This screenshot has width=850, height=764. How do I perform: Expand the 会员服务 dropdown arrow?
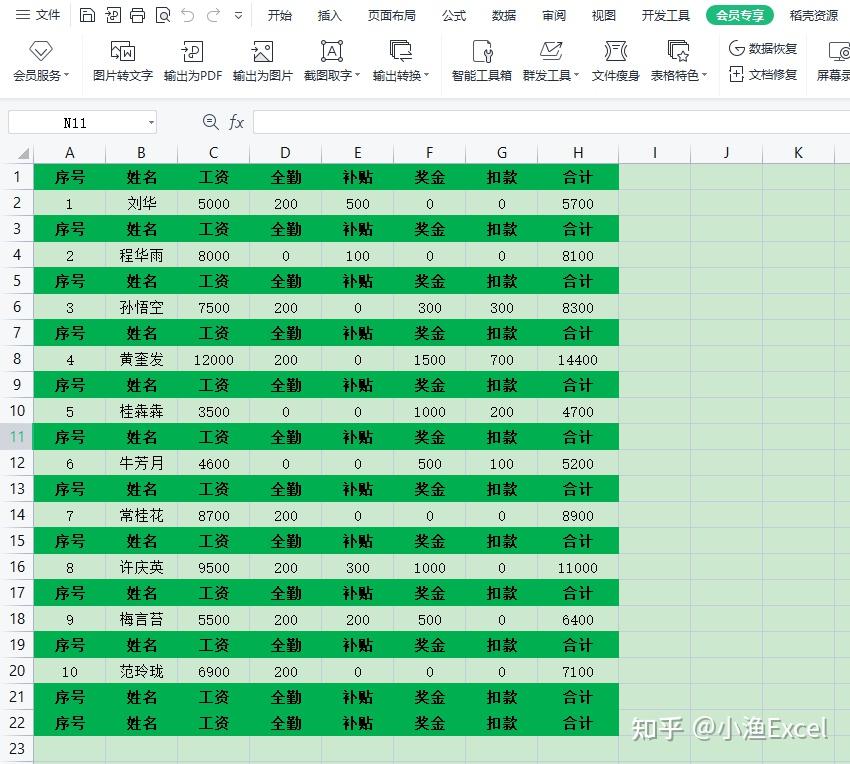click(x=67, y=75)
